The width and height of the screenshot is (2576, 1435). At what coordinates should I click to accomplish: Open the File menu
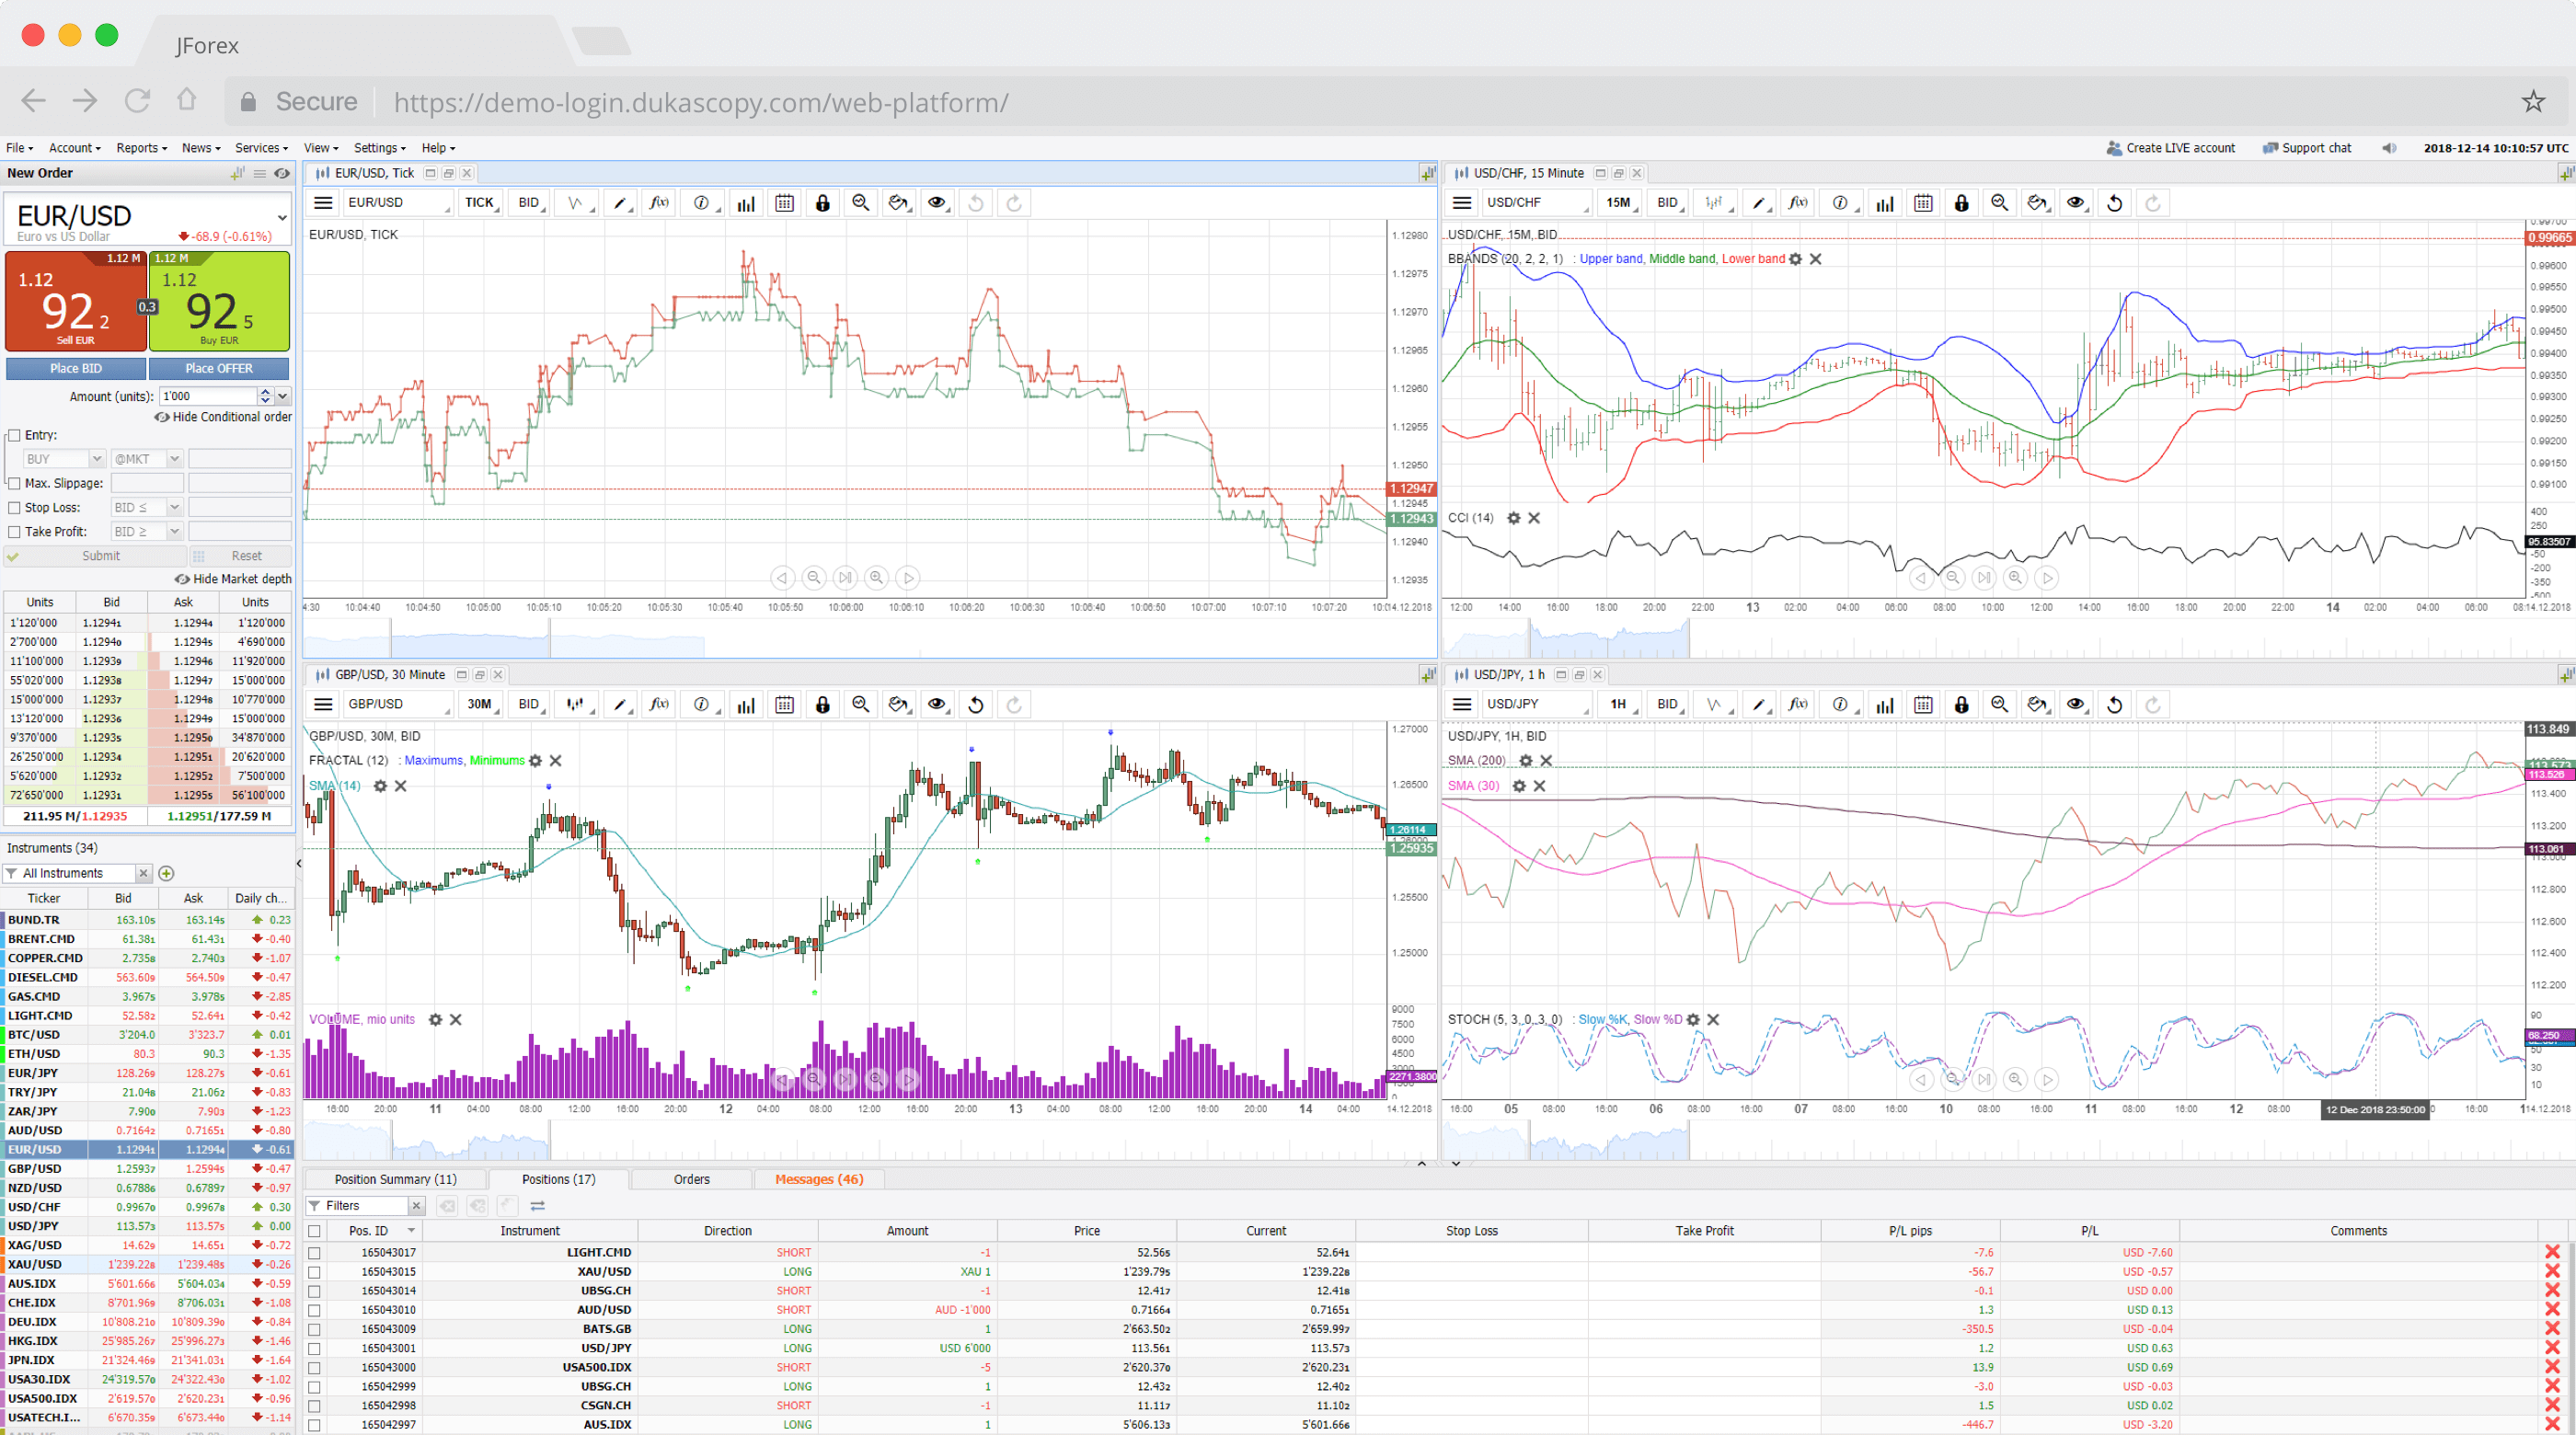tap(19, 148)
